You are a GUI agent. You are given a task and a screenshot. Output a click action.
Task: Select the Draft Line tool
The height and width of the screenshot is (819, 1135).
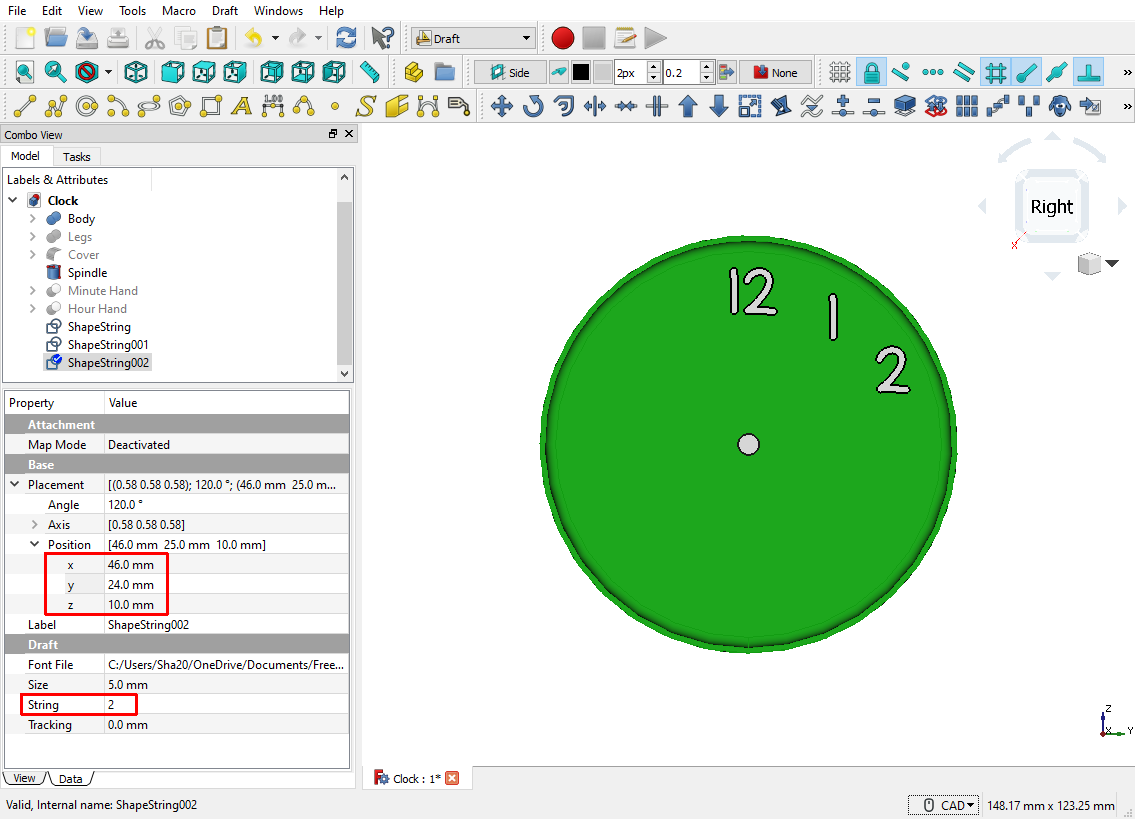25,106
